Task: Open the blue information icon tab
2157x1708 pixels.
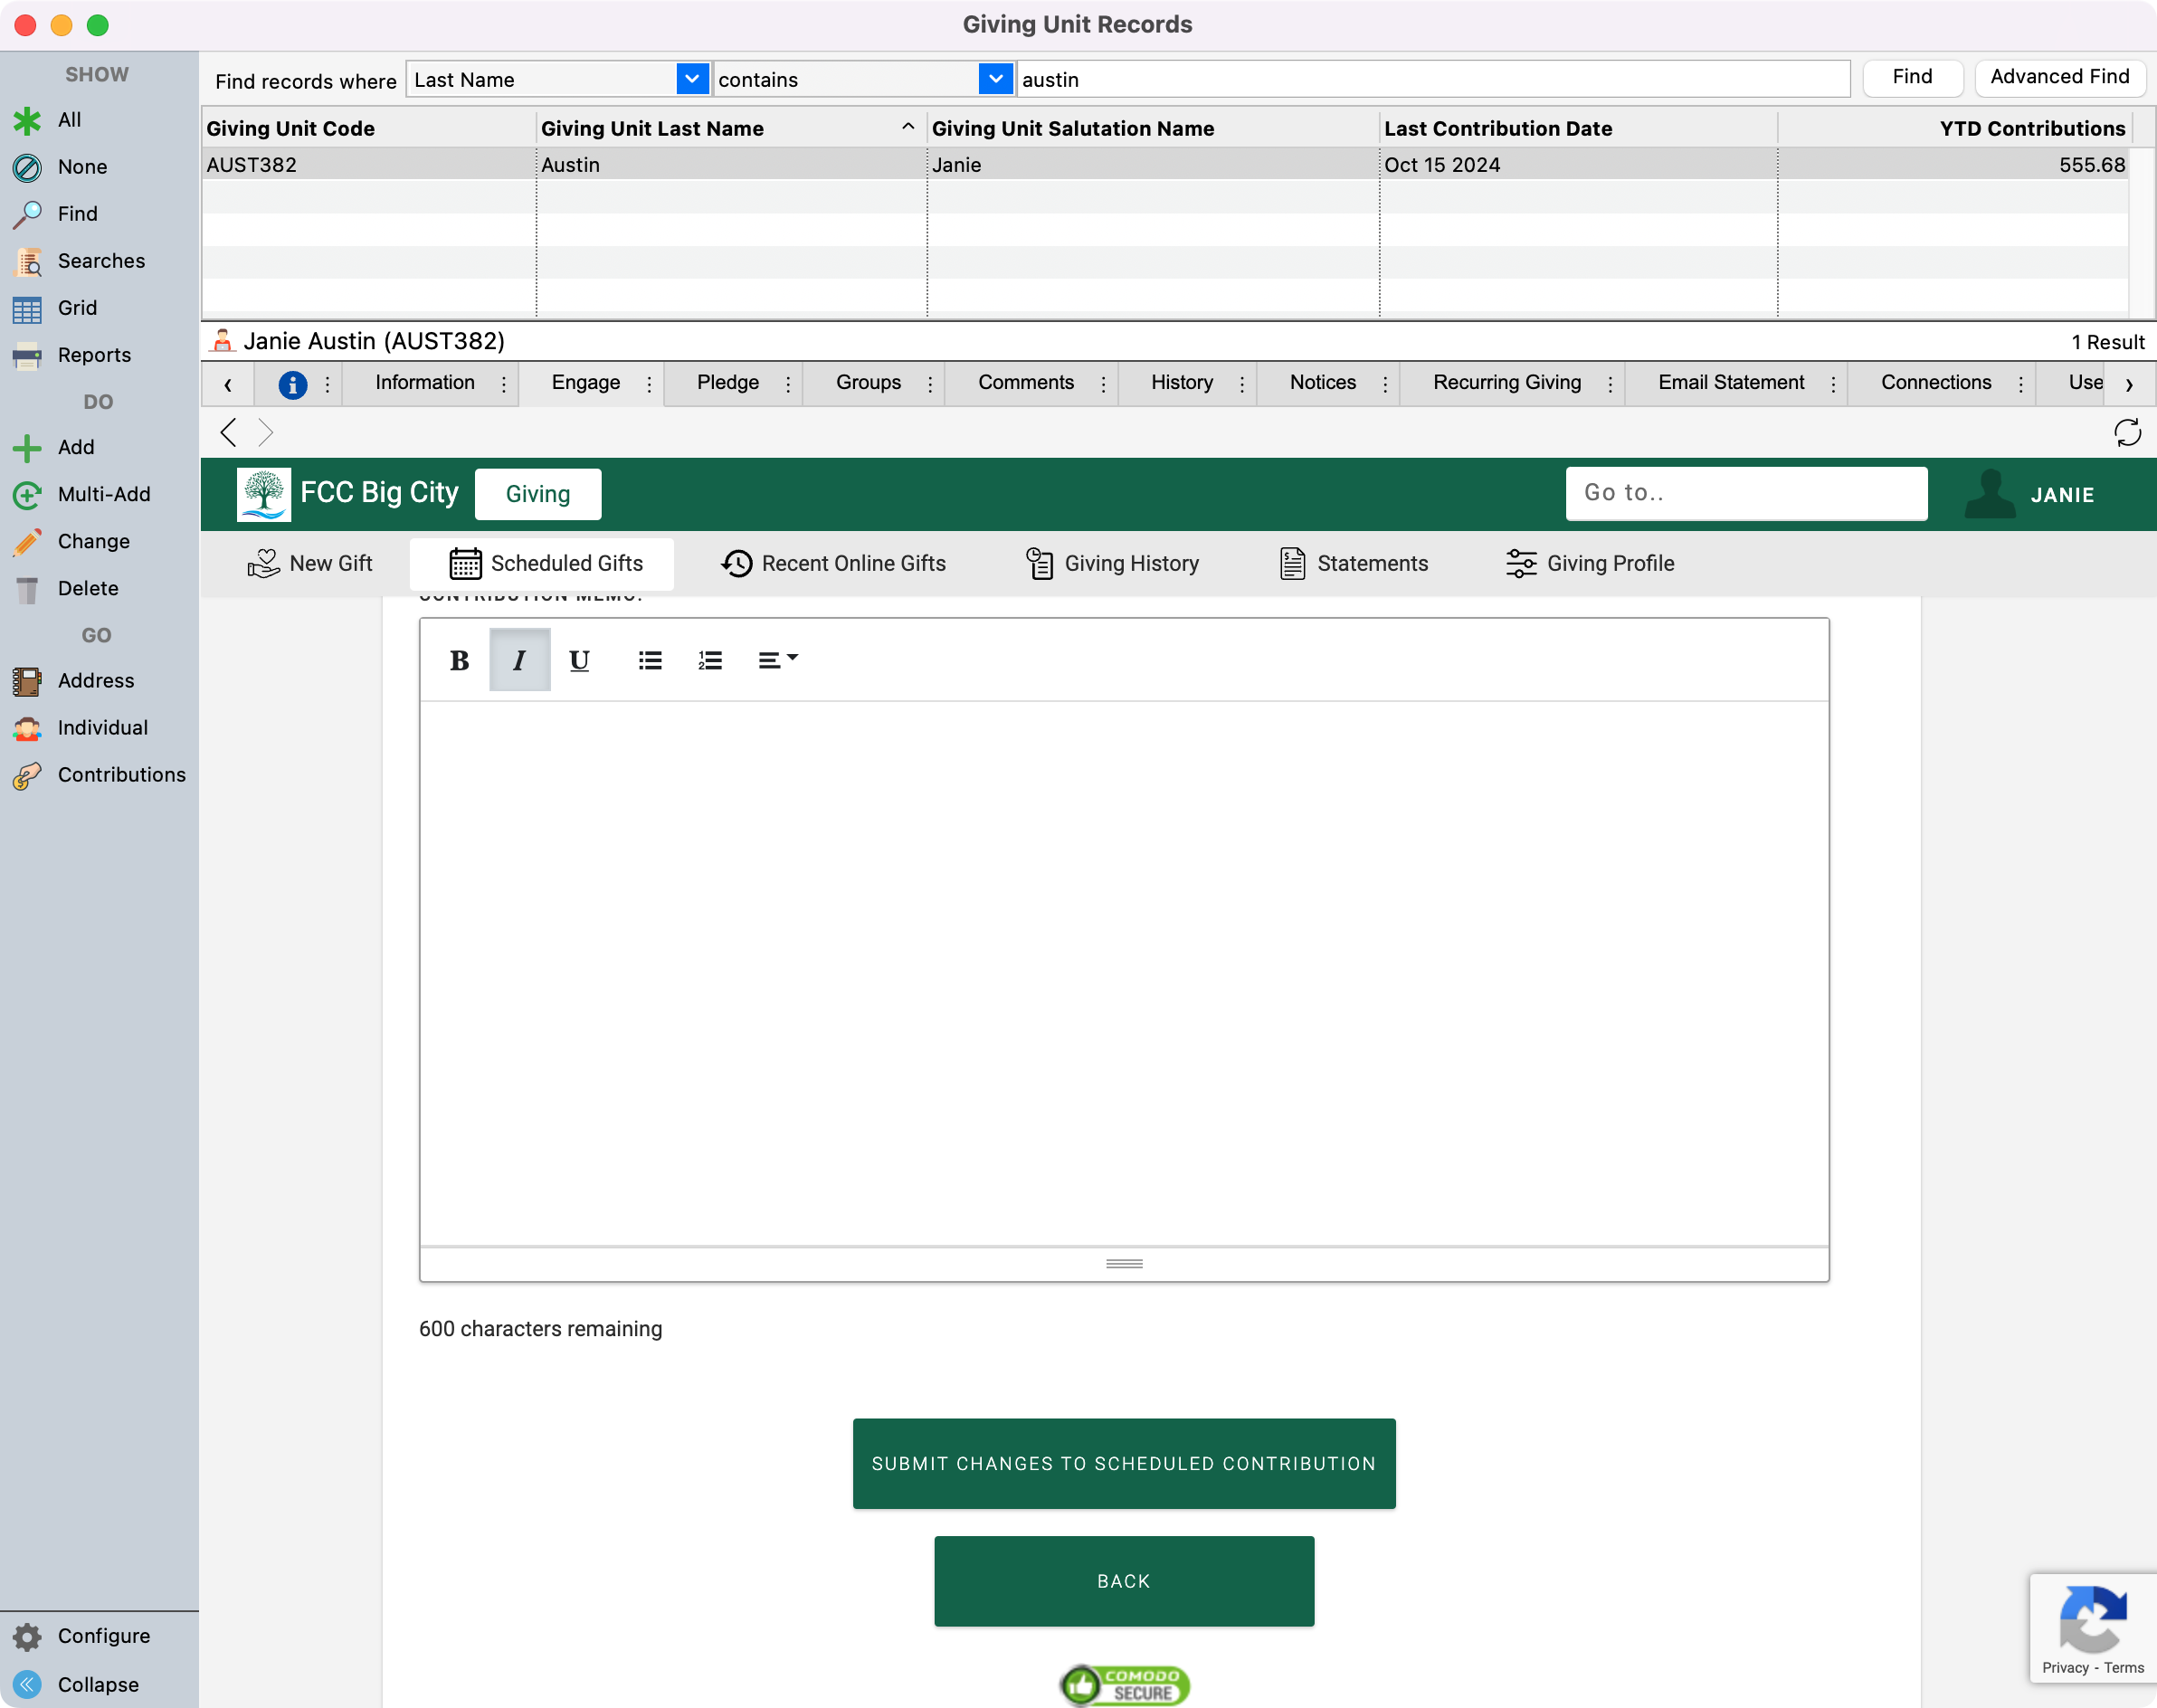Action: (292, 384)
